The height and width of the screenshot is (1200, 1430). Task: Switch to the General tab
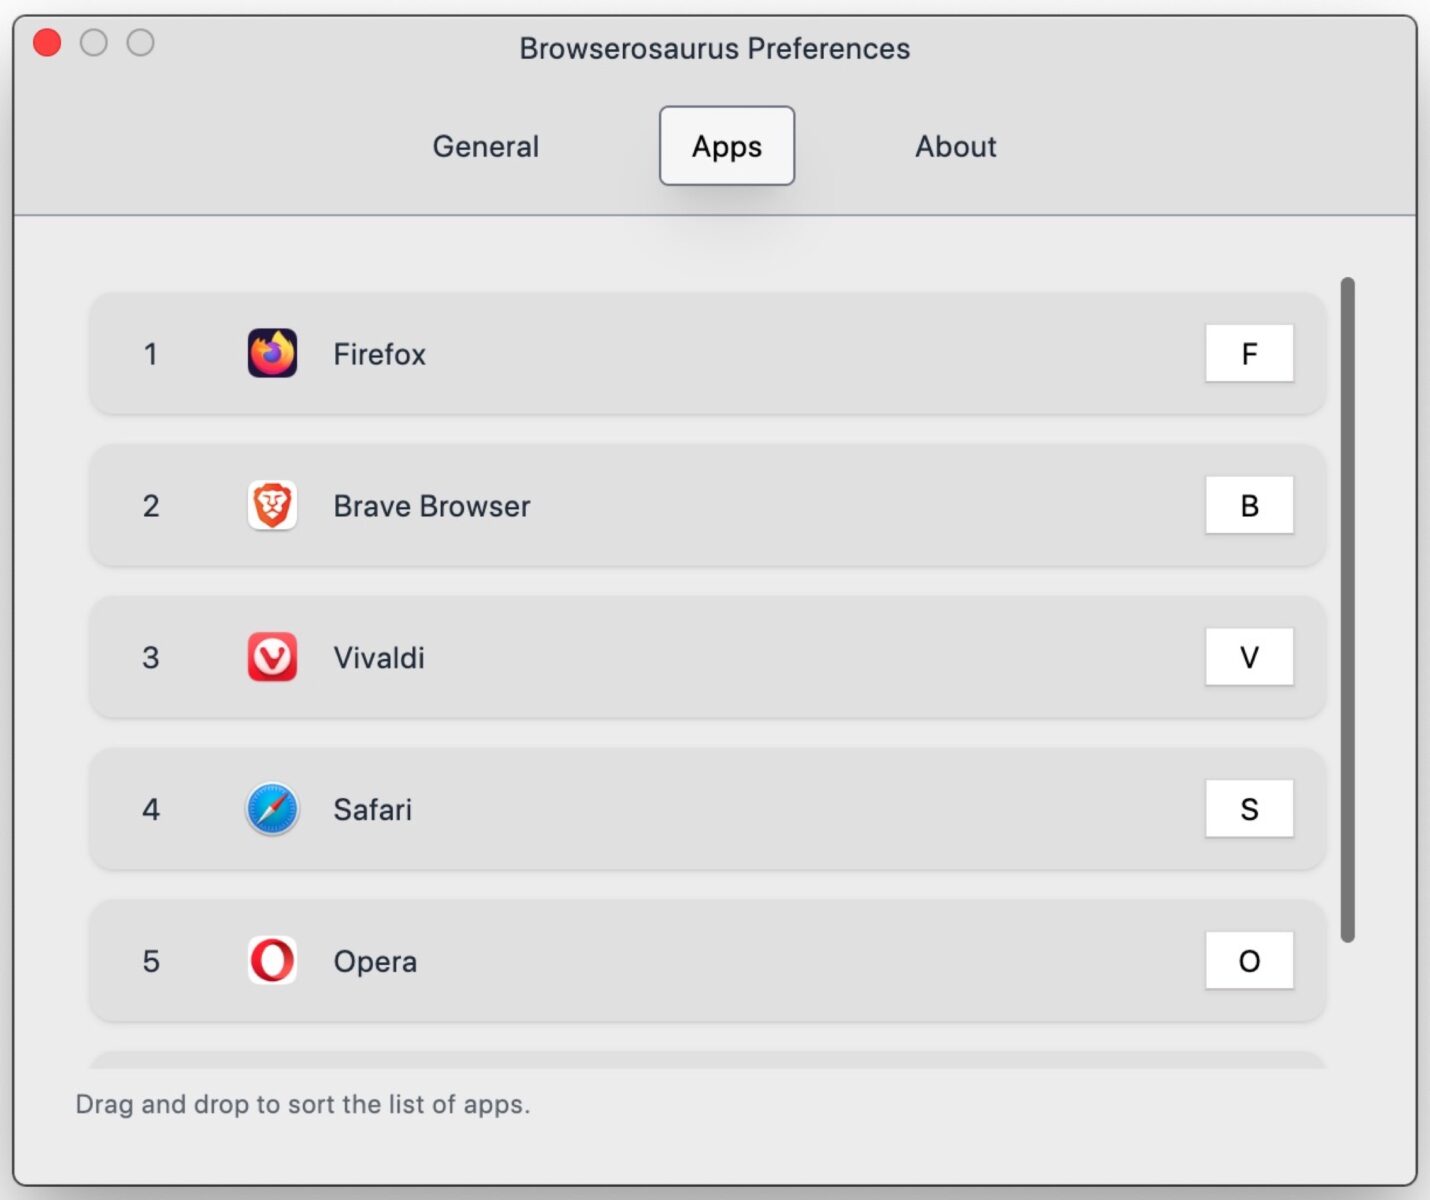click(485, 146)
